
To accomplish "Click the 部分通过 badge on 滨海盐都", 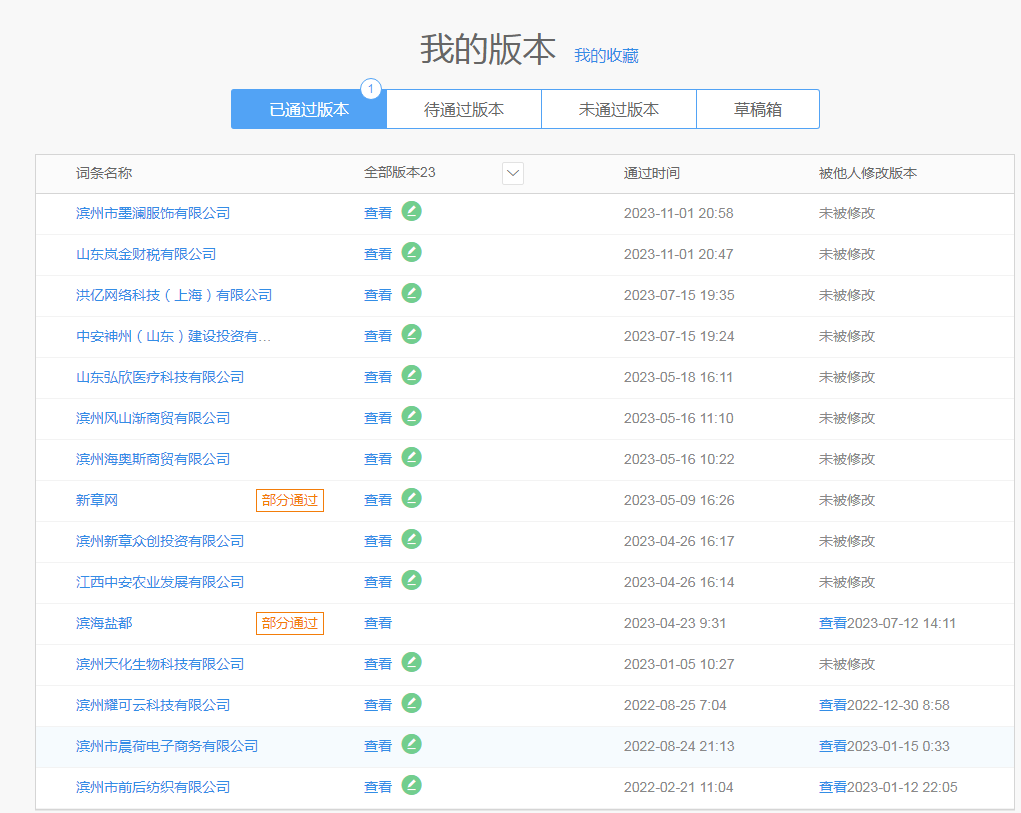I will click(290, 624).
